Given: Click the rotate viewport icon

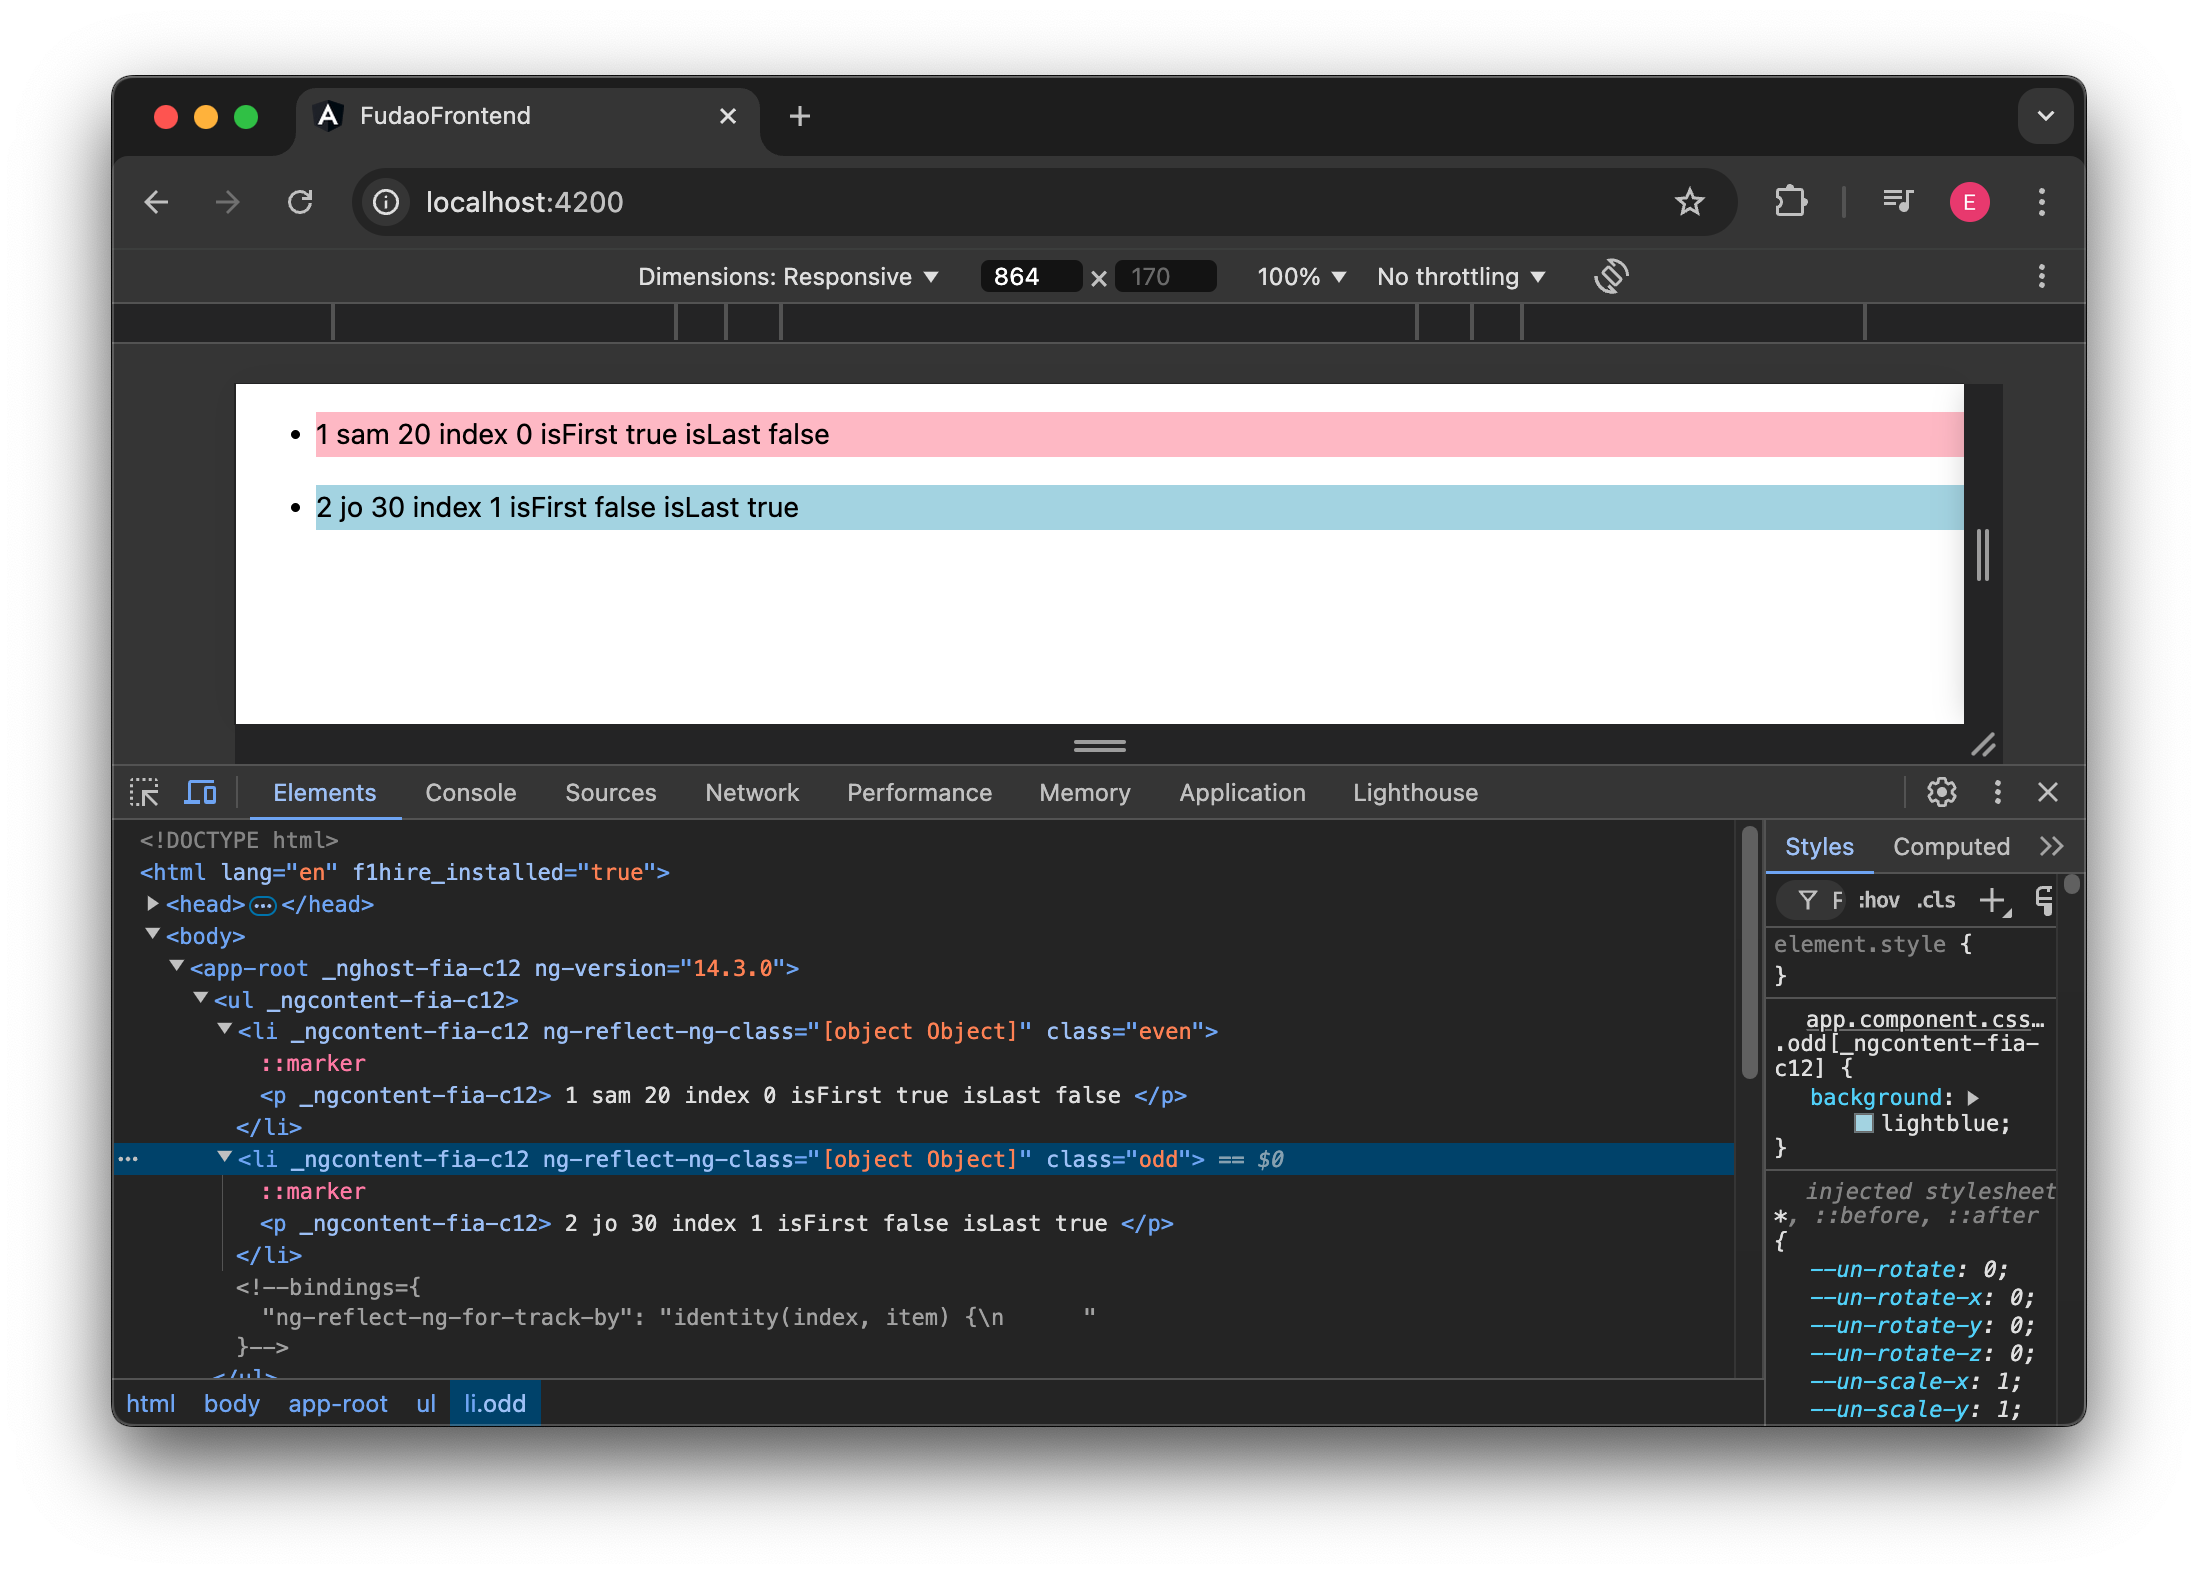Looking at the screenshot, I should (x=1610, y=276).
